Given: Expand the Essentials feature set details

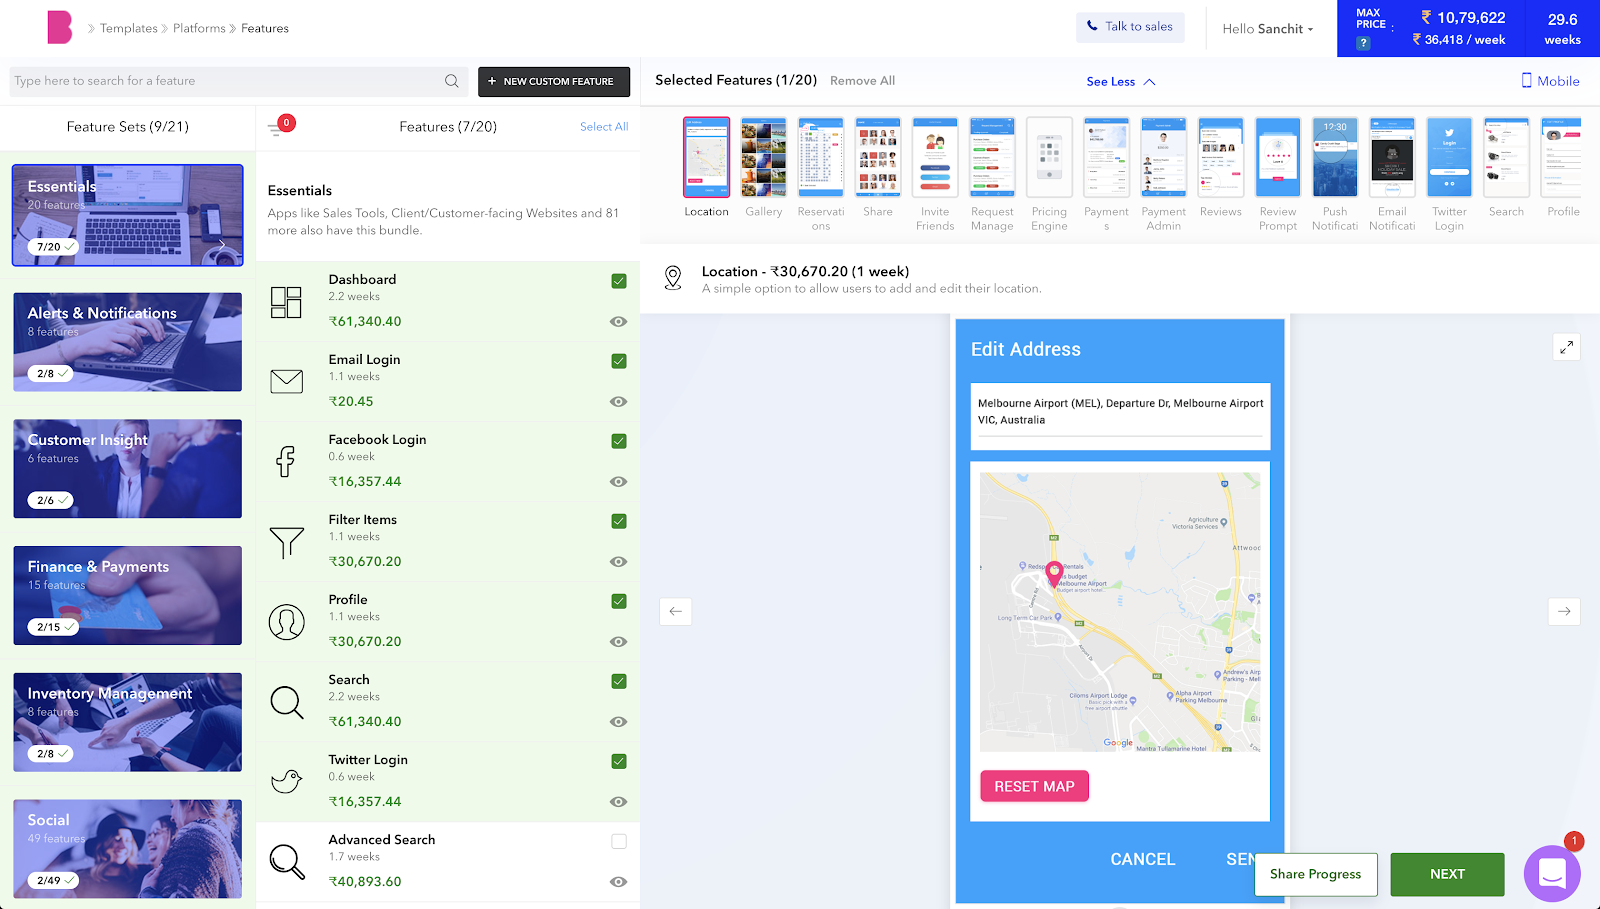Looking at the screenshot, I should click(x=224, y=244).
